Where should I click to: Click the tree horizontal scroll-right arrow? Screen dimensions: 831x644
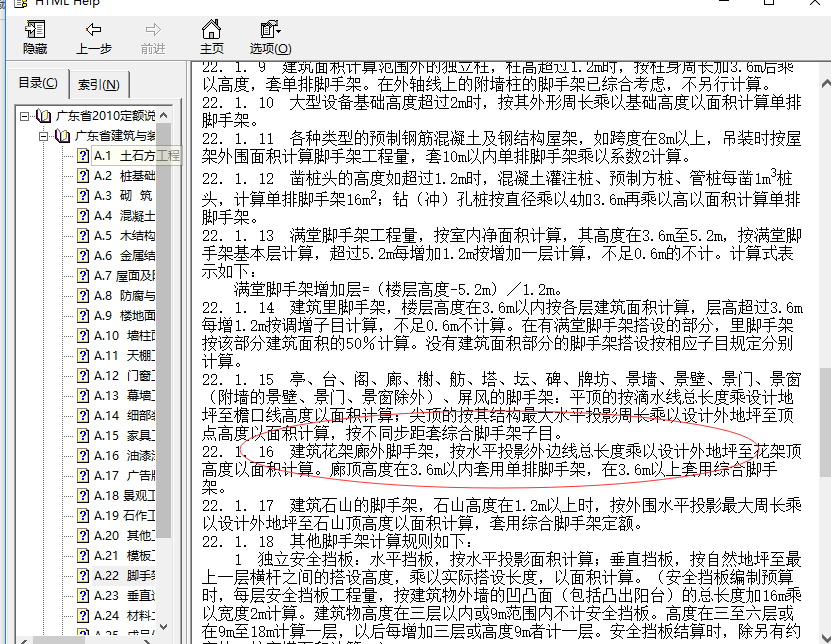[148, 641]
